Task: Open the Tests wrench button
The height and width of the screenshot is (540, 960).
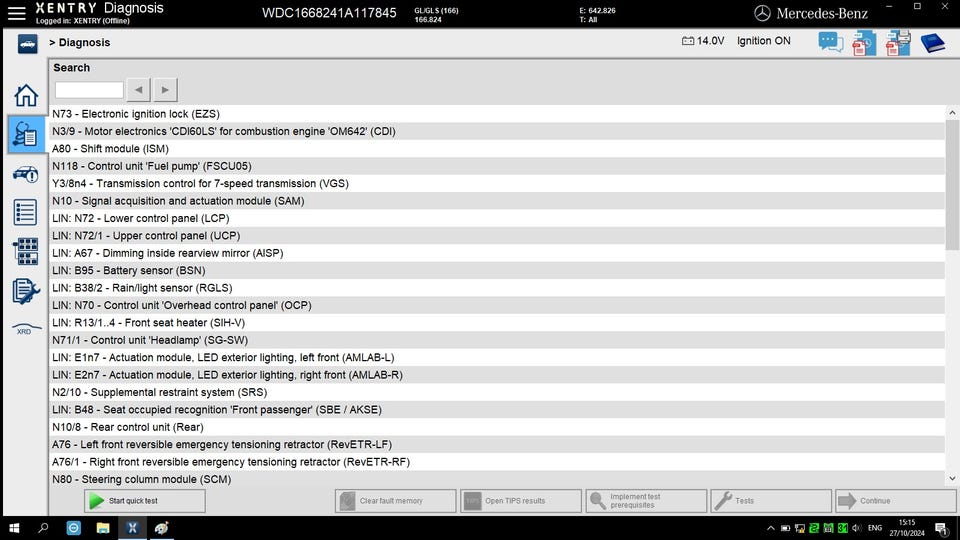Action: pos(771,501)
